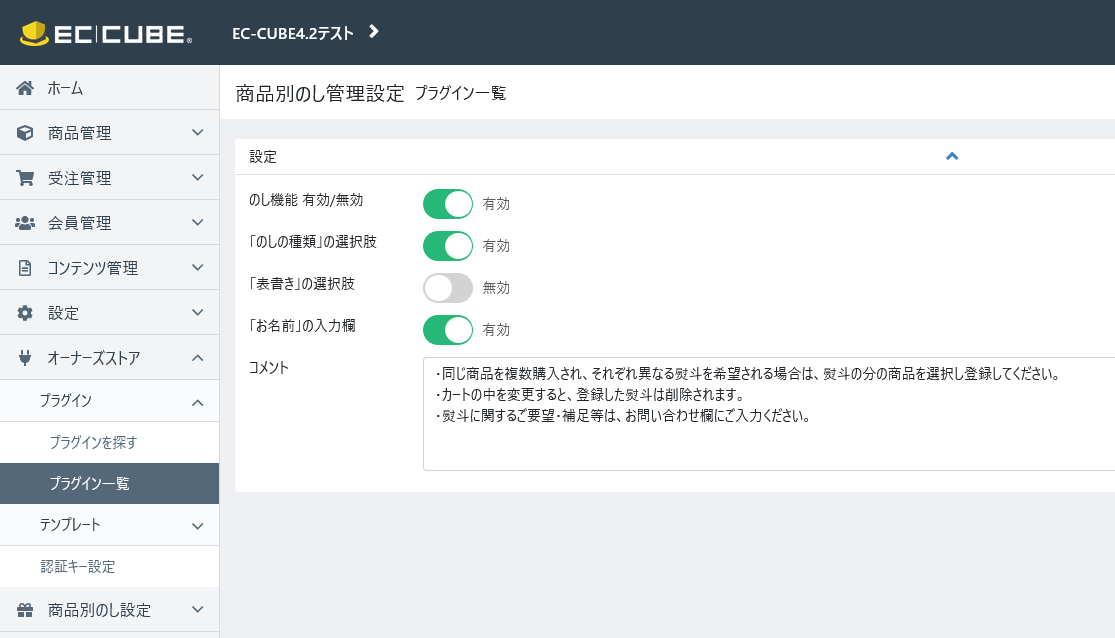Open the 認証キー設定 submenu item
Screen dimensions: 1115x638
110,566
